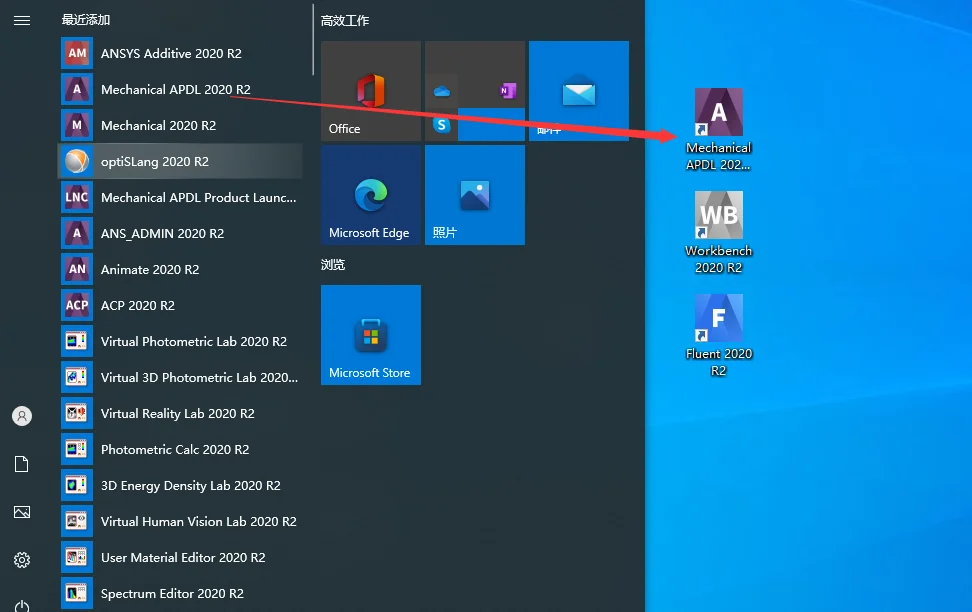Open the Photos (照片) tile

pyautogui.click(x=475, y=195)
